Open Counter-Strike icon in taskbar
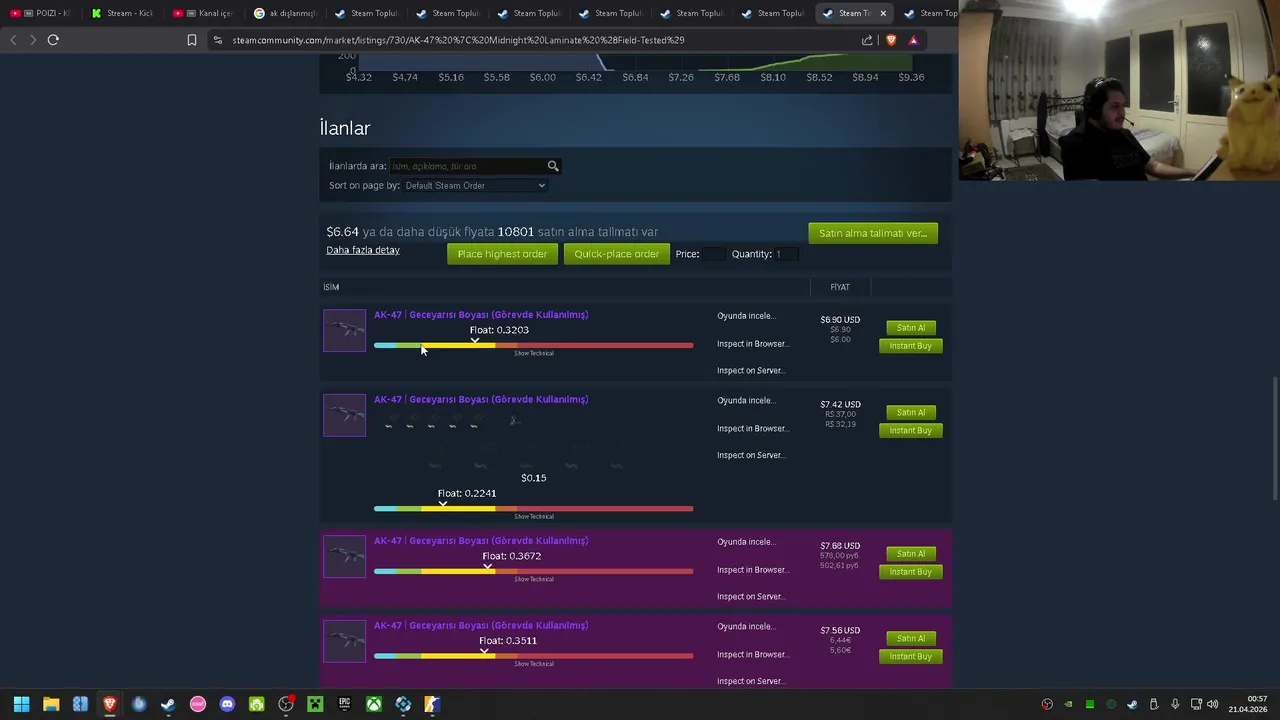The height and width of the screenshot is (720, 1280). 432,704
